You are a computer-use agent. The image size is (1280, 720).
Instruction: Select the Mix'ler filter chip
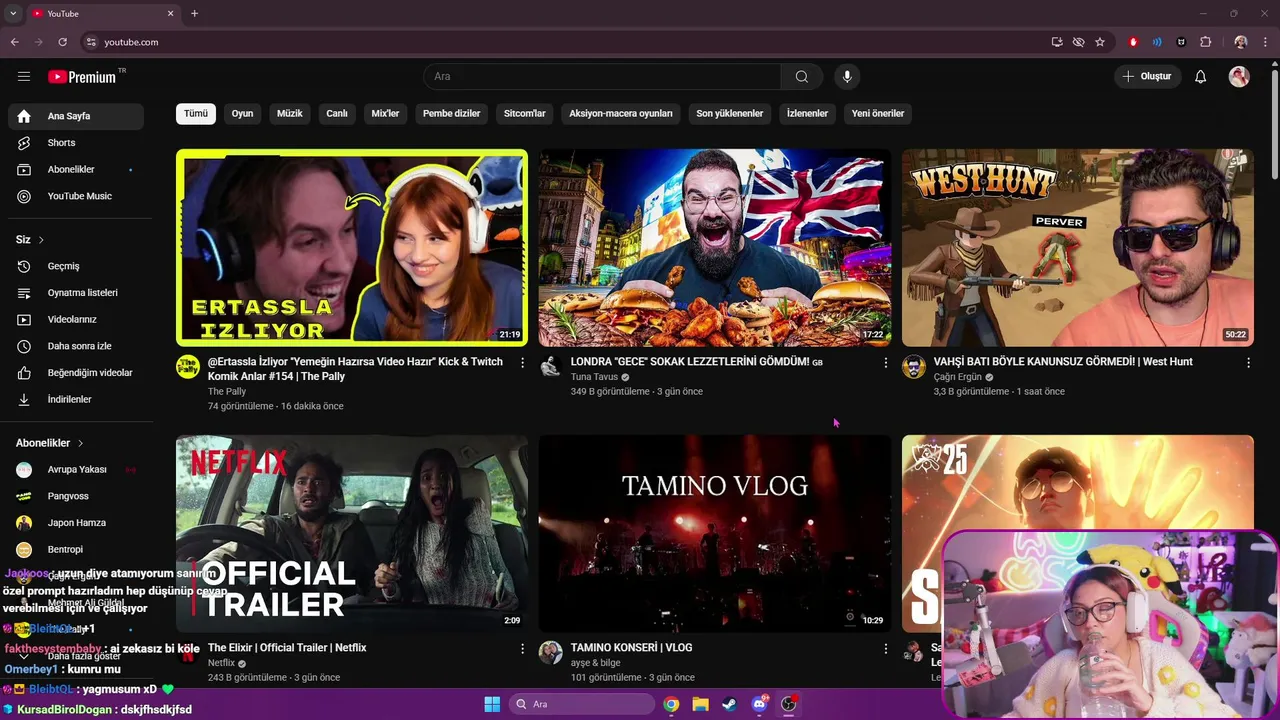(x=385, y=113)
